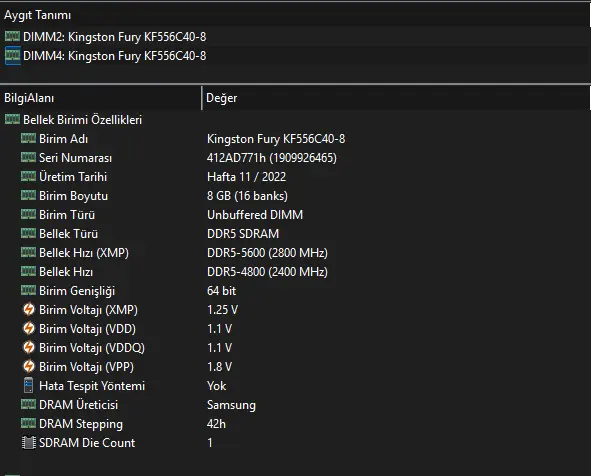
Task: Click the Bellek Birimi Özellikleri group icon
Action: coord(12,119)
